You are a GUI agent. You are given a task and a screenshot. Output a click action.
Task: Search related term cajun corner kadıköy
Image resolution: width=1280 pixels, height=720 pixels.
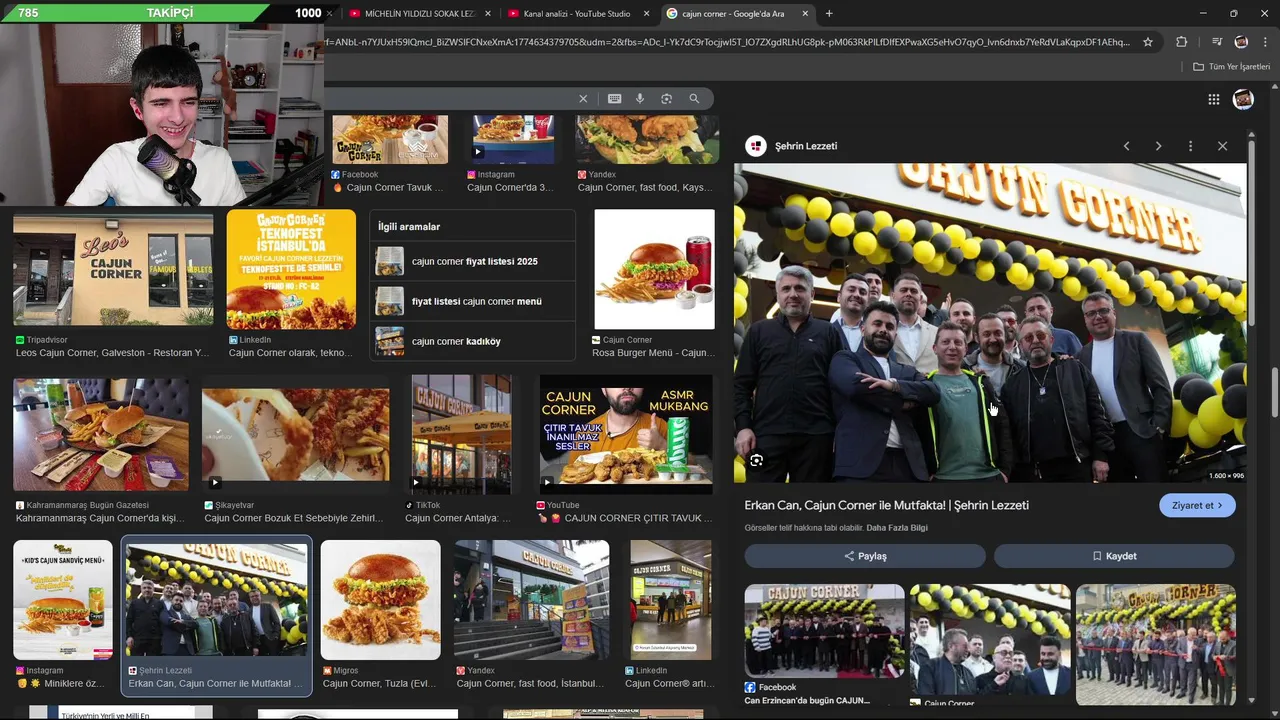[473, 341]
